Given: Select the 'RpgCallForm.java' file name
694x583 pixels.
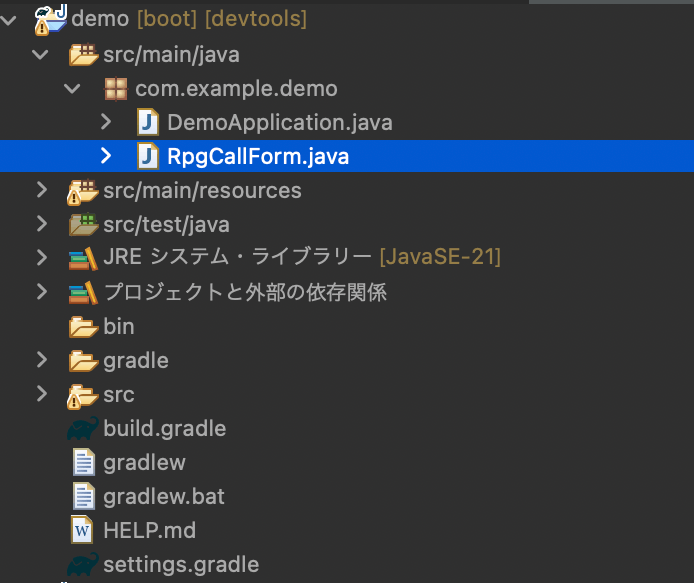Looking at the screenshot, I should click(258, 157).
